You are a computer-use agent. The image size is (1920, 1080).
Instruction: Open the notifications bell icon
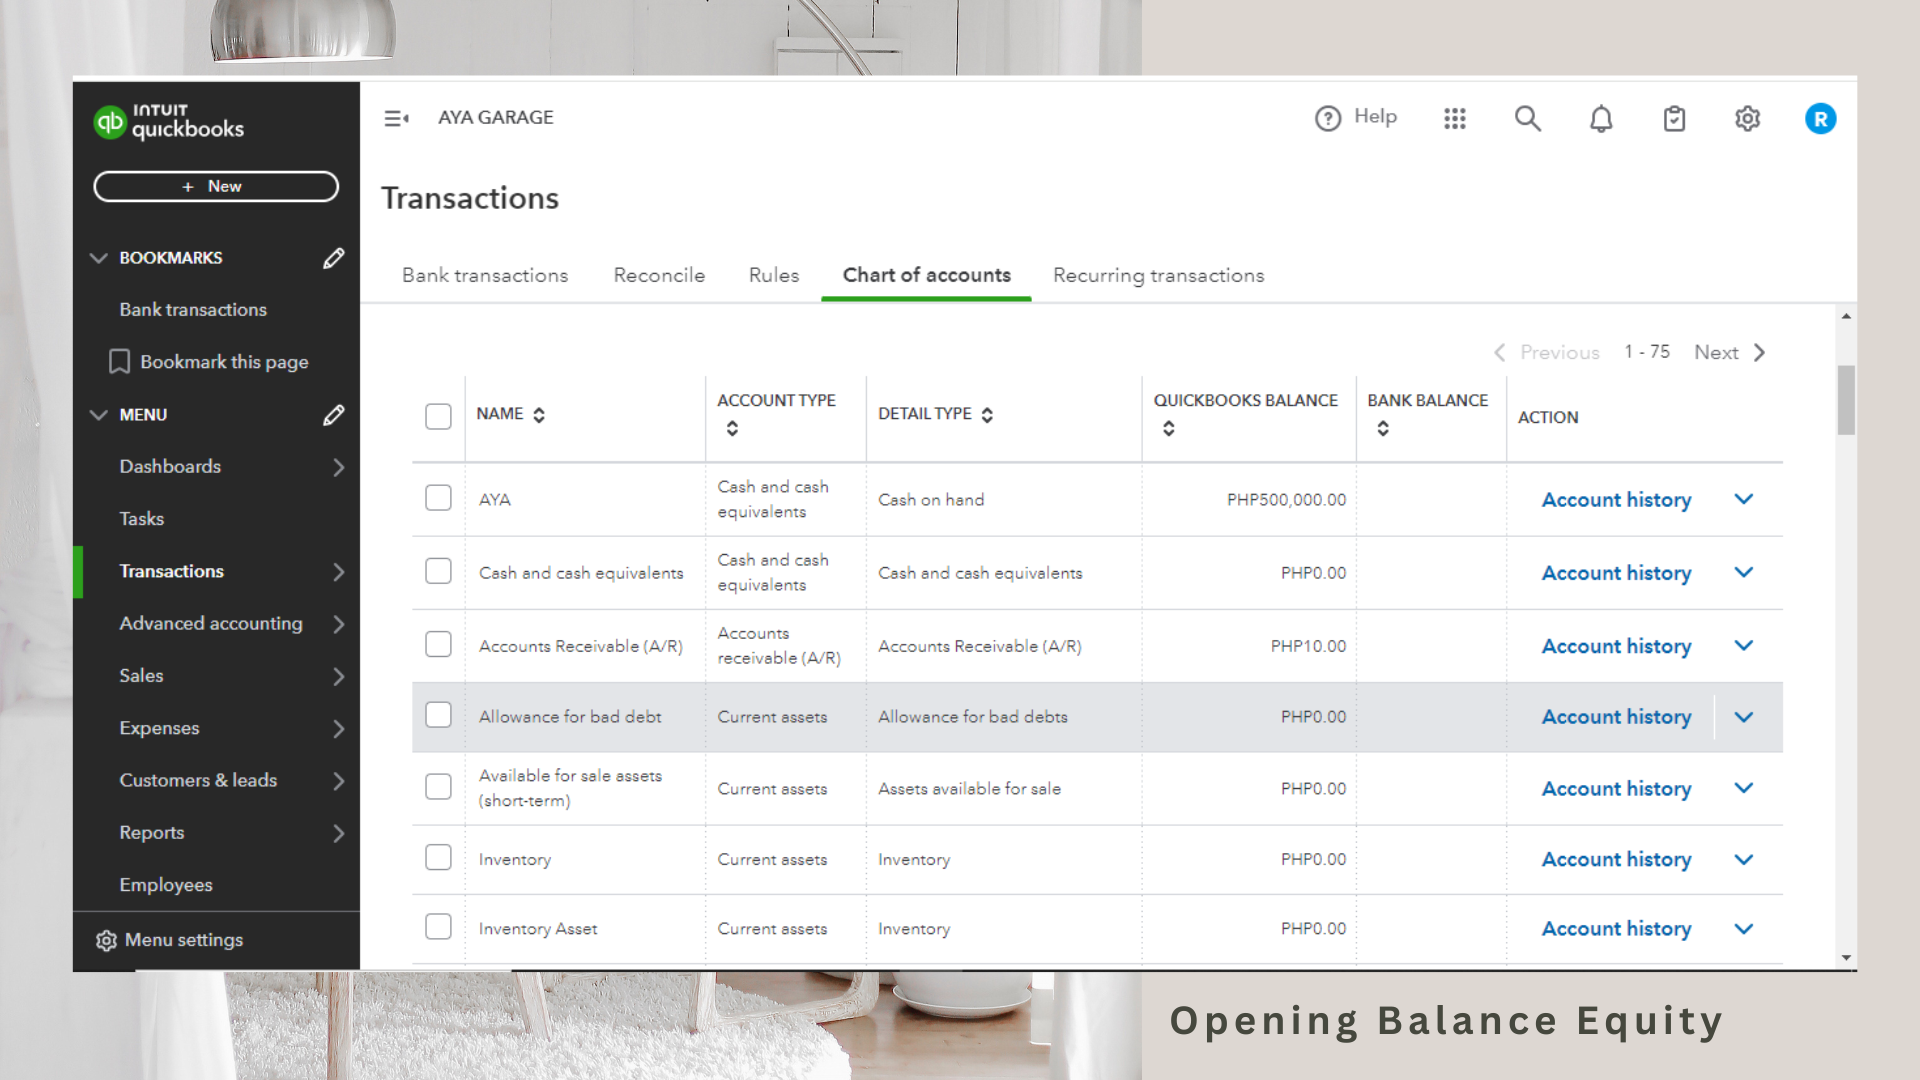(1601, 119)
